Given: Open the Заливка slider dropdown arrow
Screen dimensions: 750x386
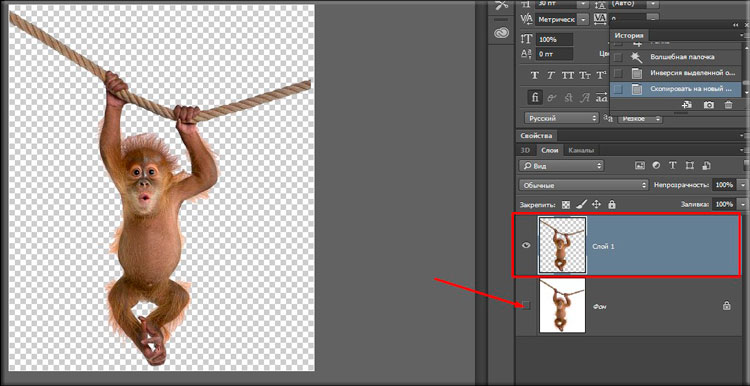Looking at the screenshot, I should pos(742,204).
